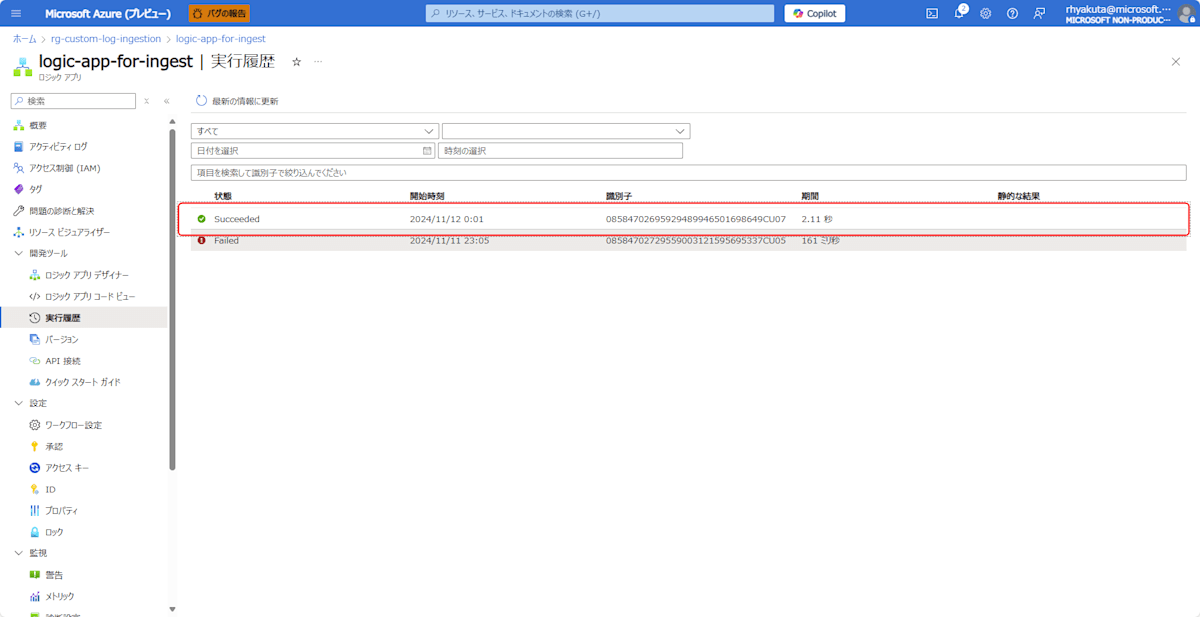This screenshot has width=1200, height=617.
Task: Open portal settings gear
Action: tap(986, 13)
